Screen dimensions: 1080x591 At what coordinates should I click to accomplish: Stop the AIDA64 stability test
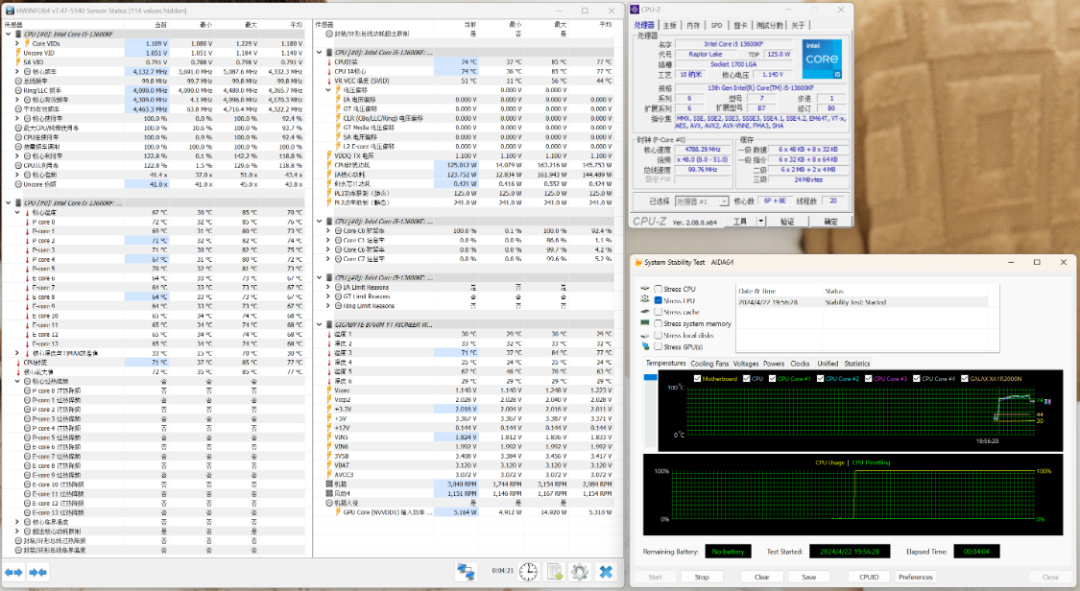[702, 577]
